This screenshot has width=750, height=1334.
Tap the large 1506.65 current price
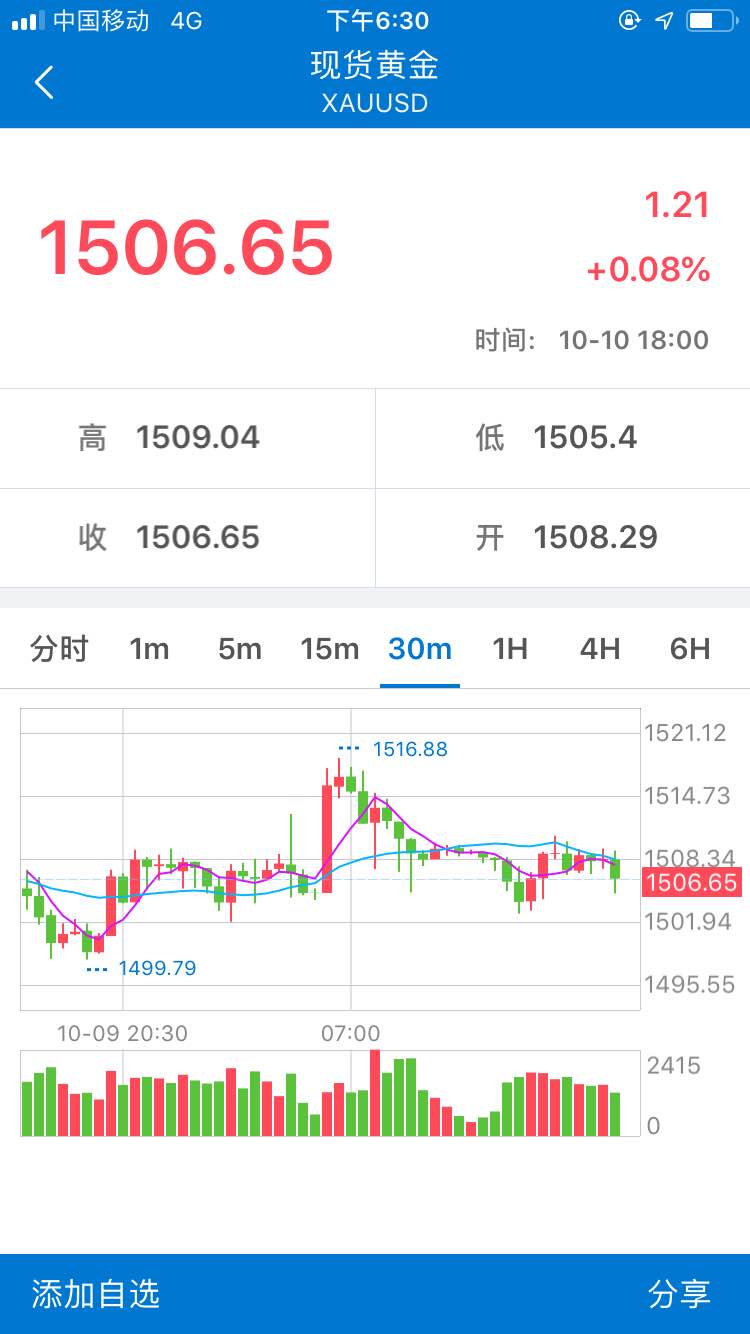click(x=186, y=247)
